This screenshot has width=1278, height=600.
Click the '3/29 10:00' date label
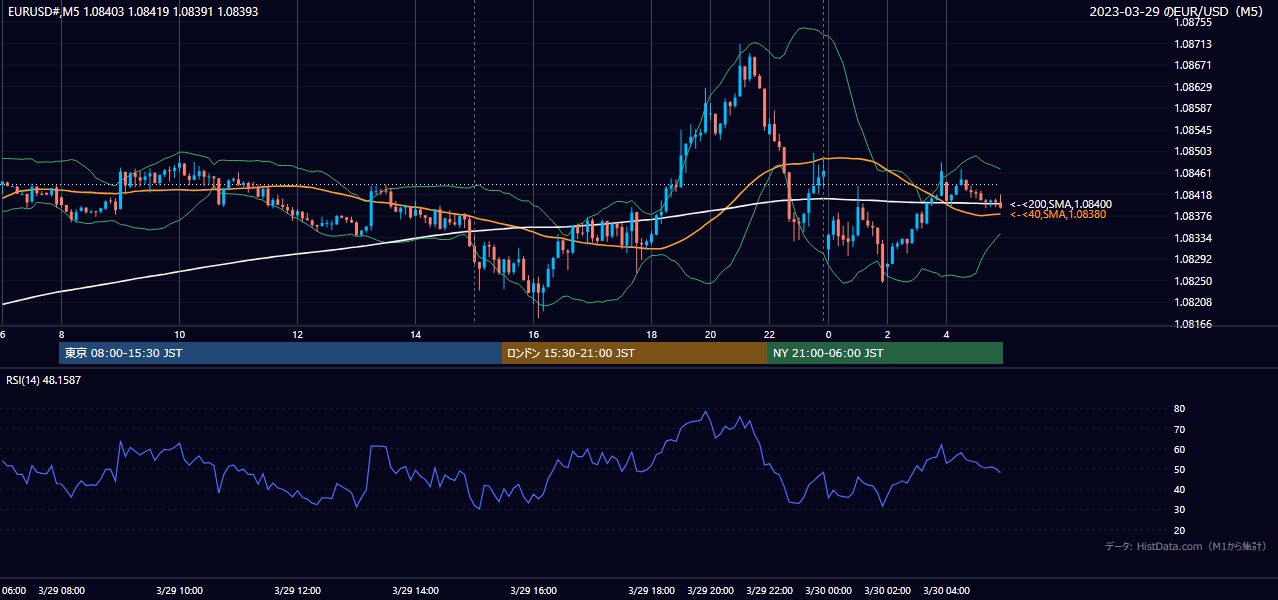(179, 591)
